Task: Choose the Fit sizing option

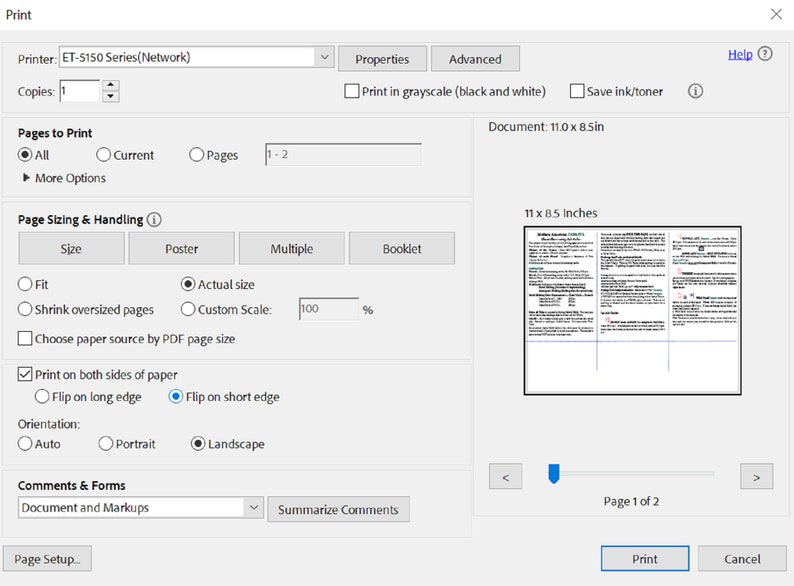Action: point(25,284)
